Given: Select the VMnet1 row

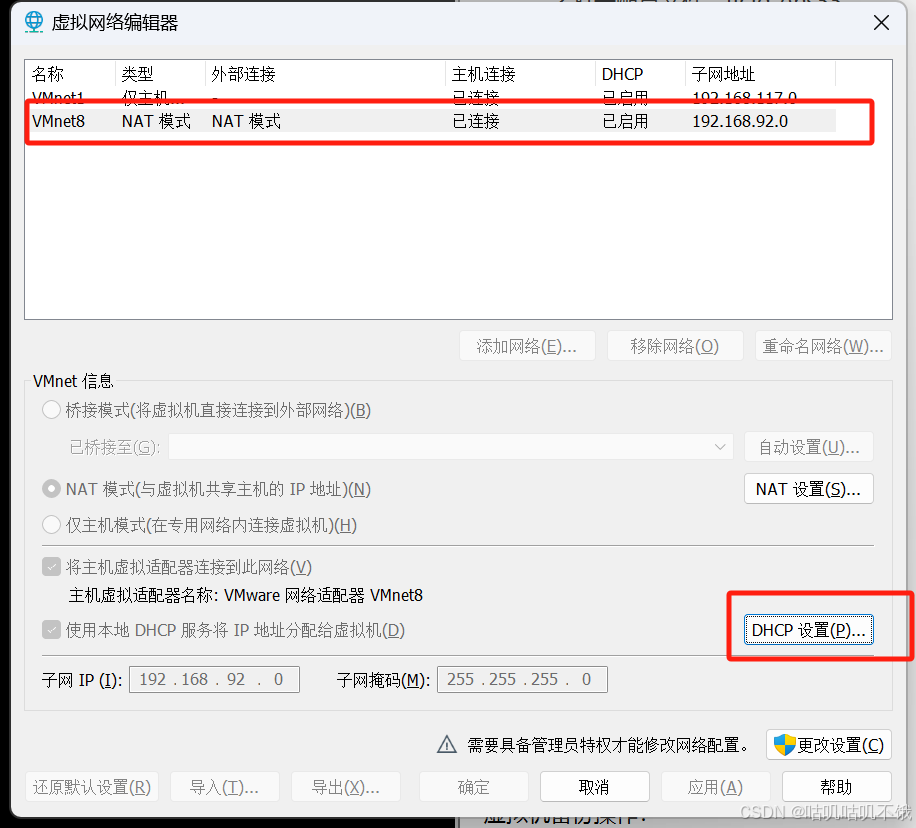Looking at the screenshot, I should (x=431, y=97).
